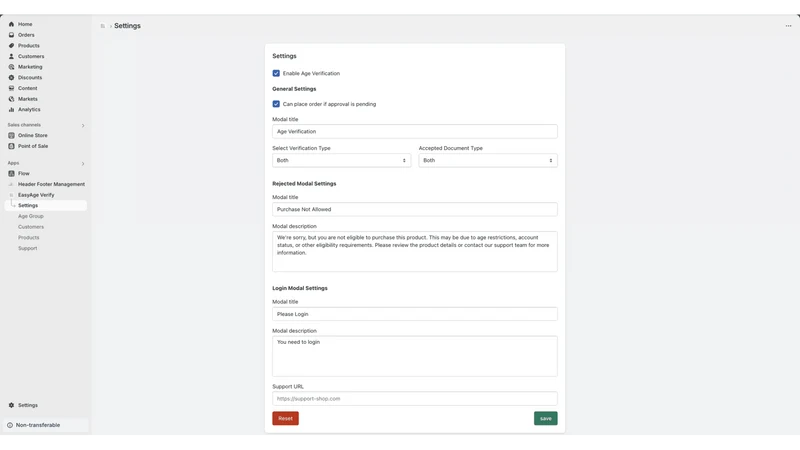Open Online Store sales channel
The image size is (800, 450).
[33, 135]
